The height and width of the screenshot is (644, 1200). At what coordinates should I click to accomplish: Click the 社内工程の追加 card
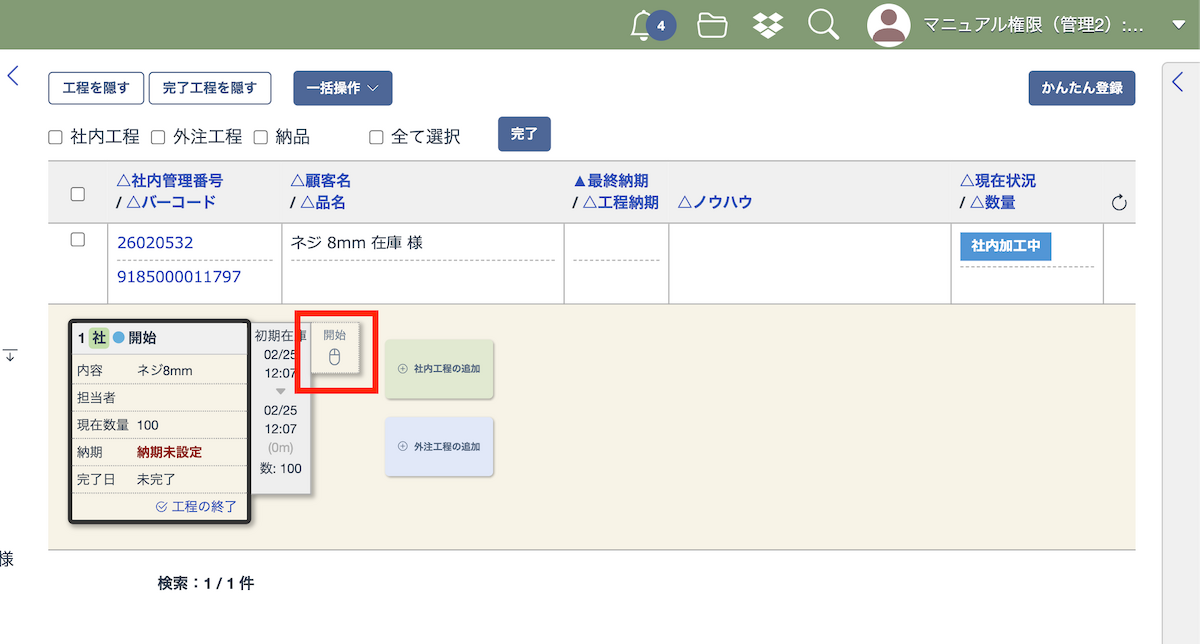[439, 369]
